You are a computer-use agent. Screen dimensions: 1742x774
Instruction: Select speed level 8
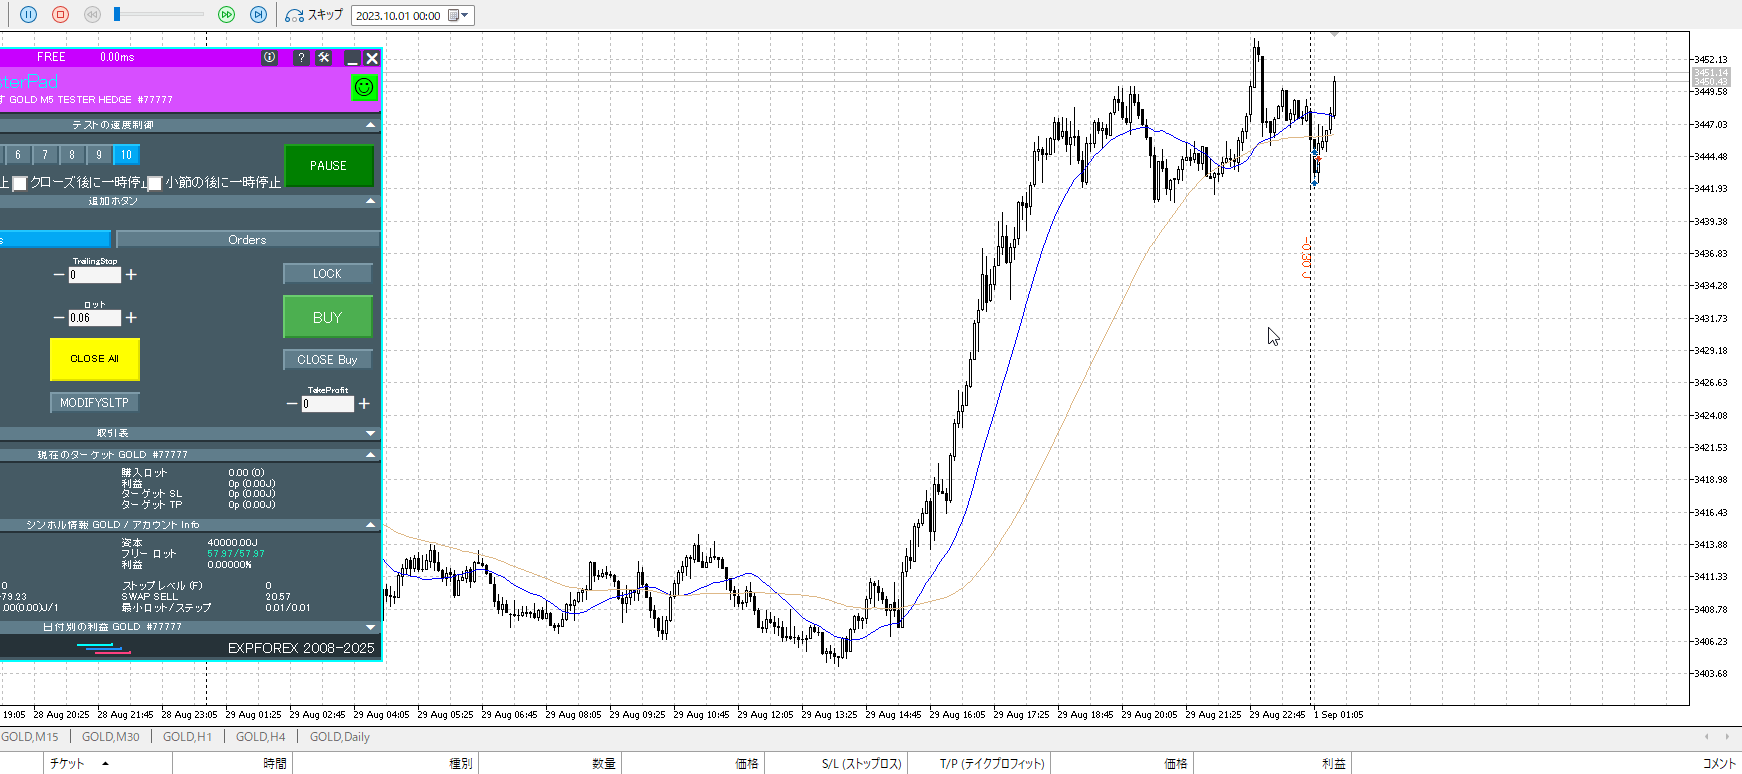coord(72,155)
